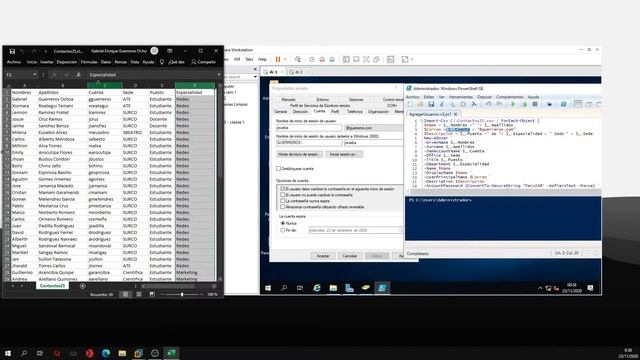Image resolution: width=640 pixels, height=360 pixels.
Task: Click Compartir button in Excel
Action: coord(203,62)
